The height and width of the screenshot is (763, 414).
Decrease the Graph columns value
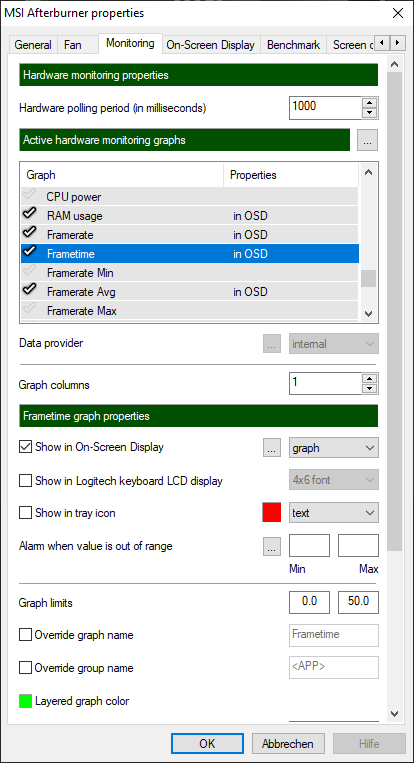370,389
